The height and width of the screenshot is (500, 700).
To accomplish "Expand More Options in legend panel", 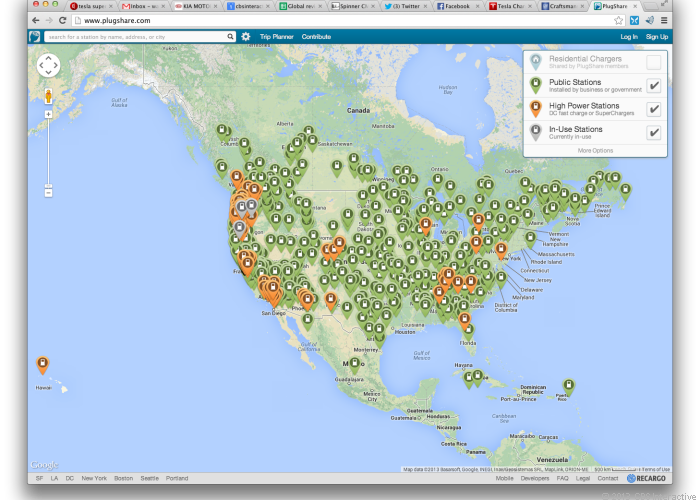I will 595,150.
